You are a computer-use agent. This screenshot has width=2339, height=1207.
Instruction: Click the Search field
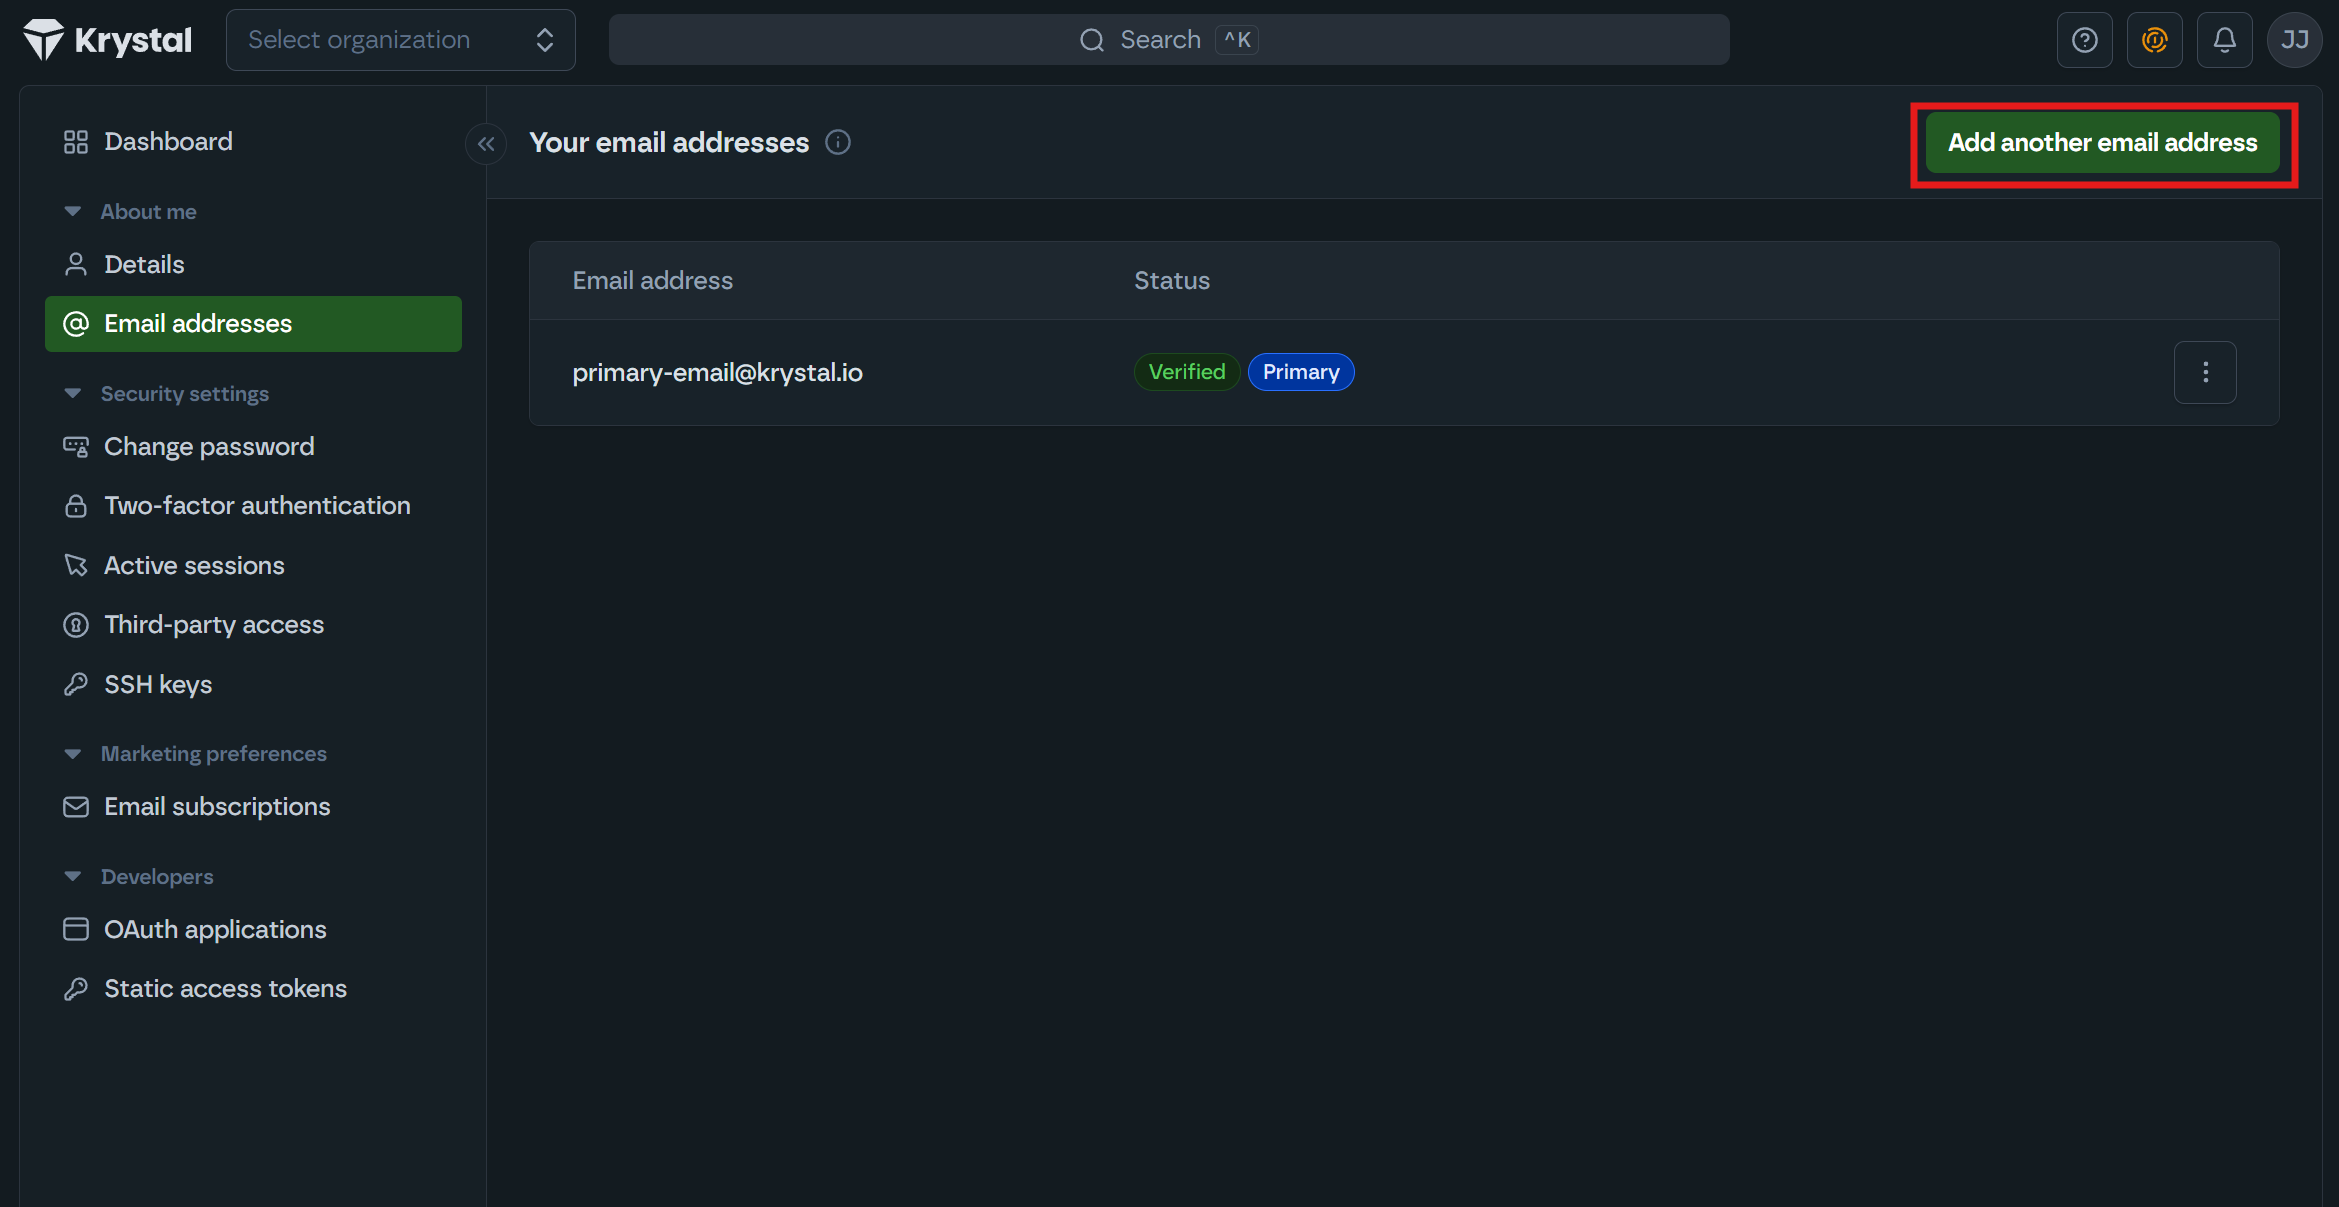coord(1168,40)
